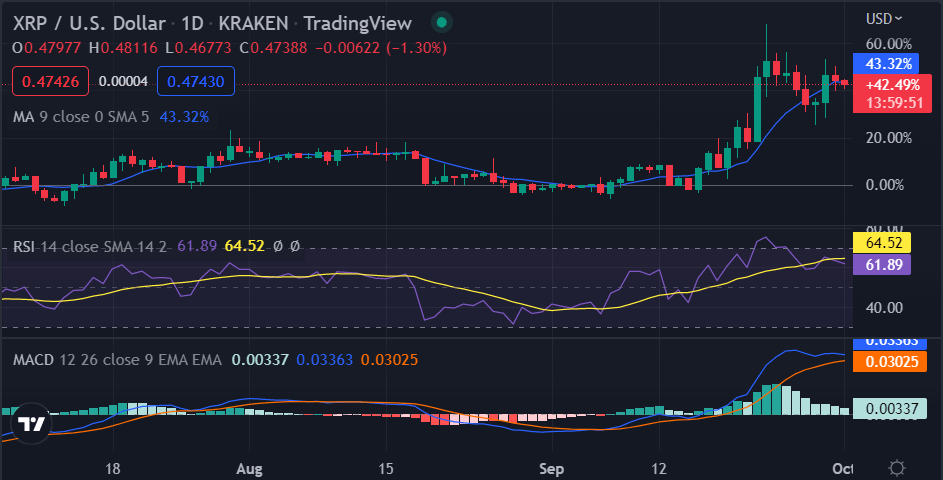Click the 40.00 RSI scale label
Image resolution: width=943 pixels, height=480 pixels.
884,308
